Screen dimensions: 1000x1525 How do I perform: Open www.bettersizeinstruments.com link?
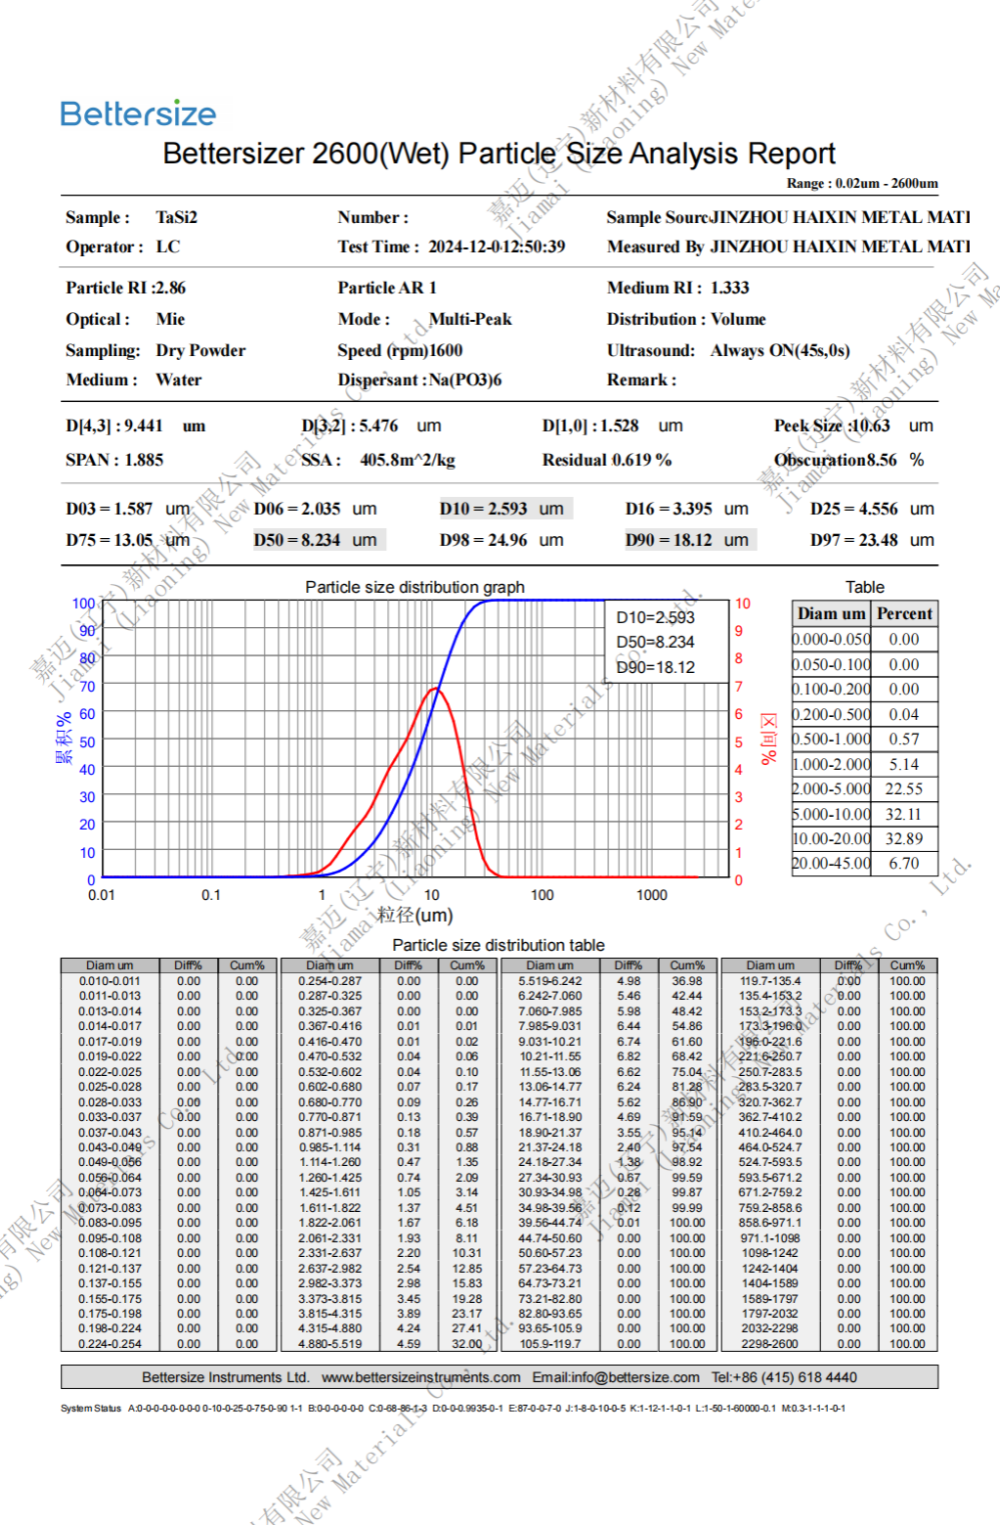(421, 1377)
